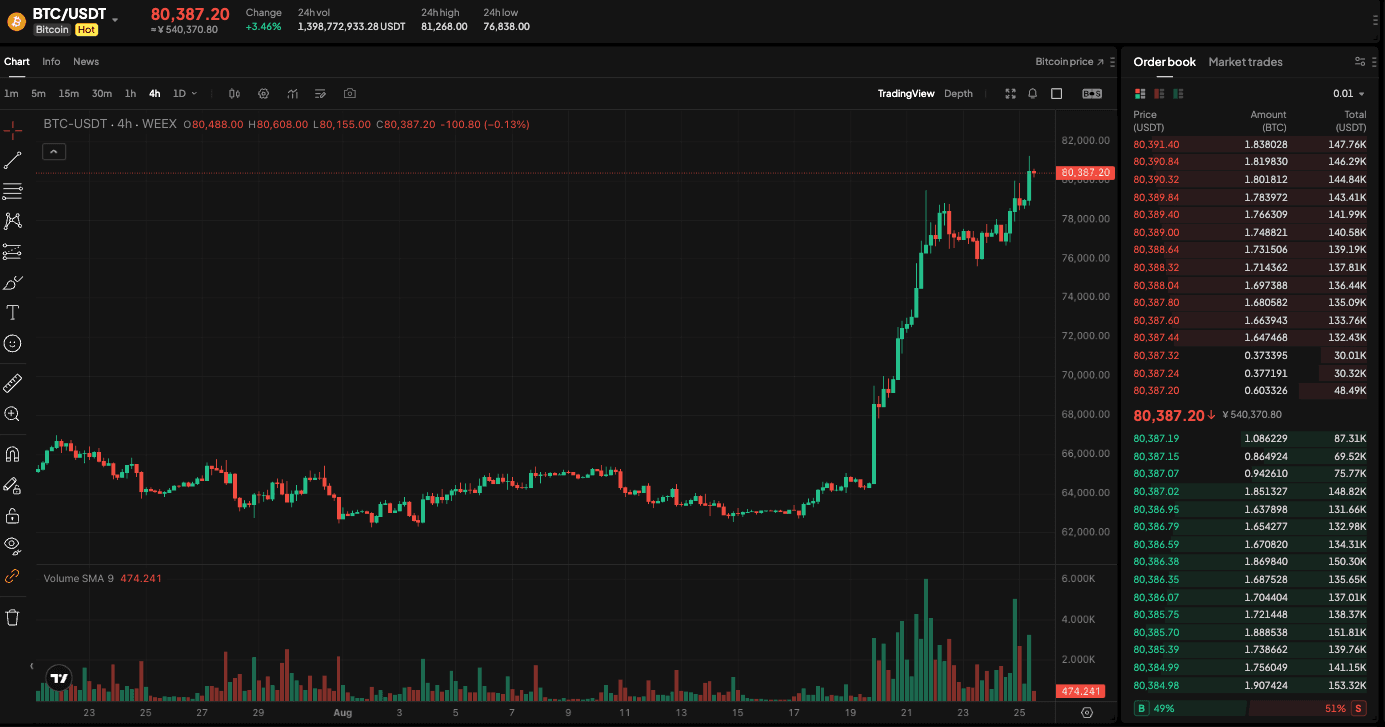Toggle lock all drawings

pos(13,516)
